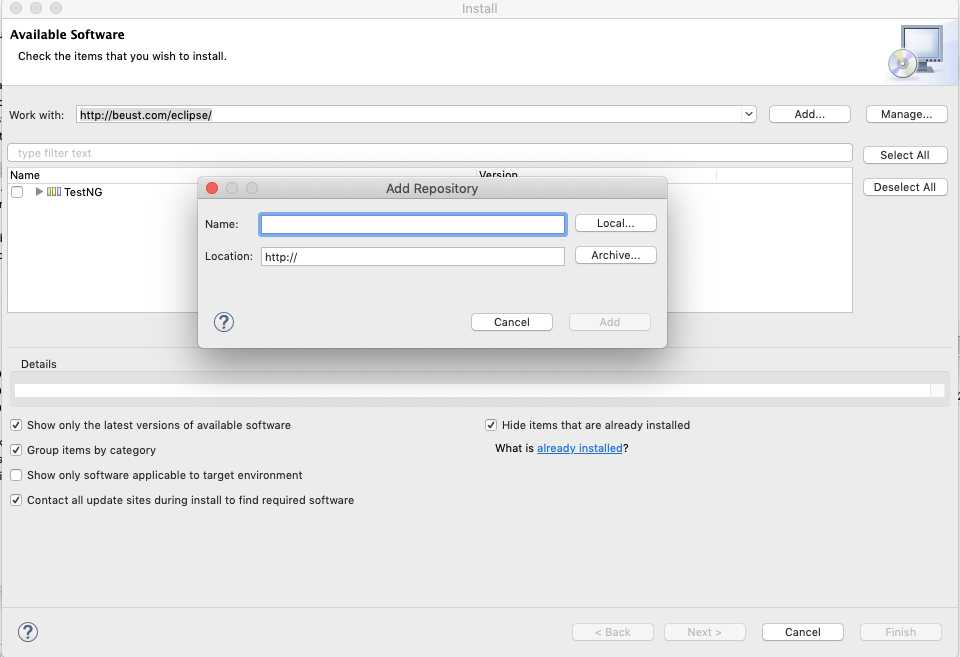Click the Next > button
The width and height of the screenshot is (960, 657).
click(705, 632)
